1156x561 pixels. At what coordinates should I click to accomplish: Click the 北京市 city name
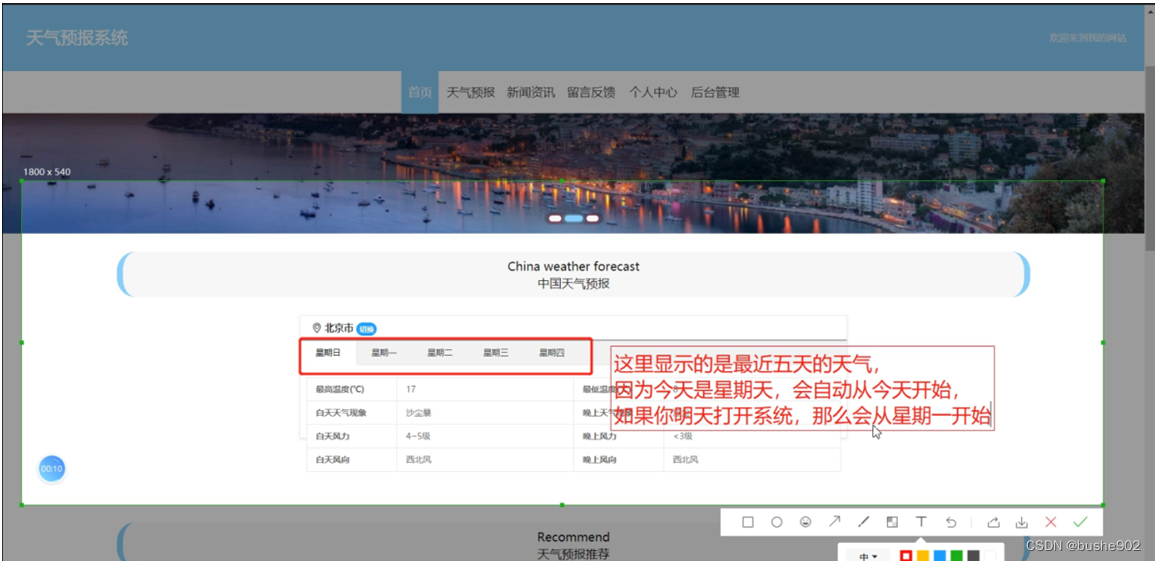coord(339,328)
